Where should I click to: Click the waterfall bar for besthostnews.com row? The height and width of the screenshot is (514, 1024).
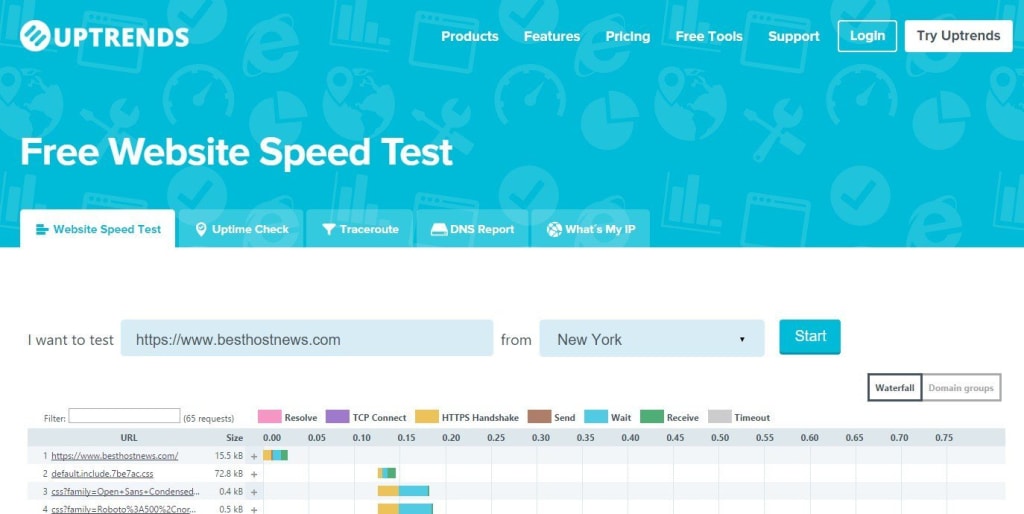(276, 455)
